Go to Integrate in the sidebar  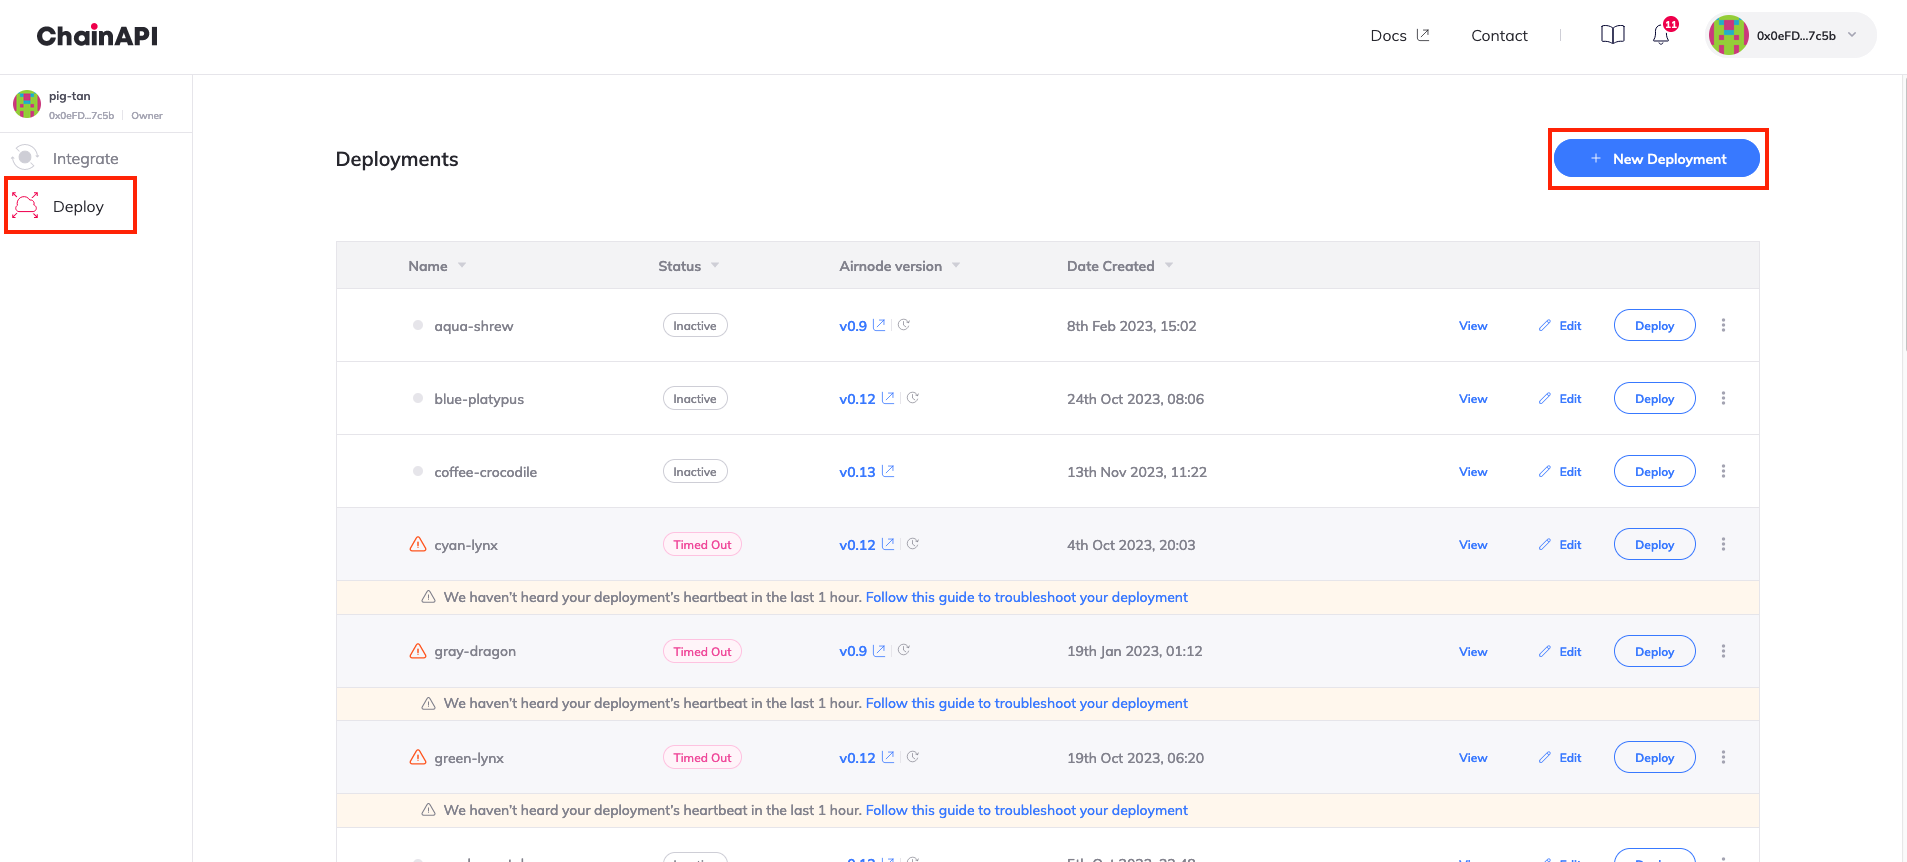point(85,158)
